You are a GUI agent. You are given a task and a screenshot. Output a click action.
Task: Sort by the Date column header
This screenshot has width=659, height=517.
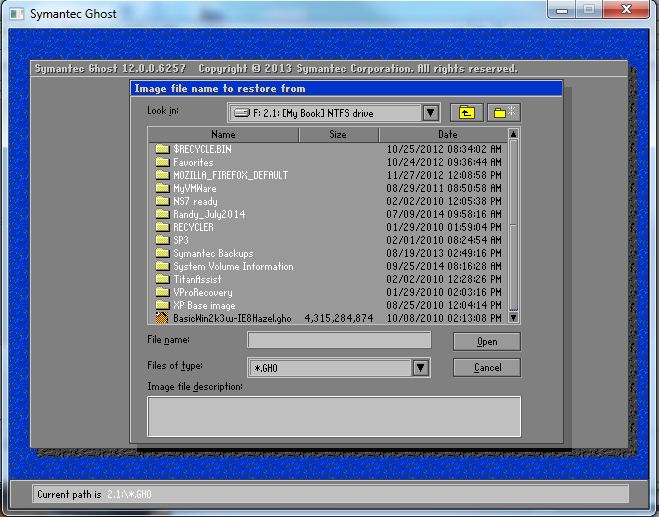pos(443,135)
